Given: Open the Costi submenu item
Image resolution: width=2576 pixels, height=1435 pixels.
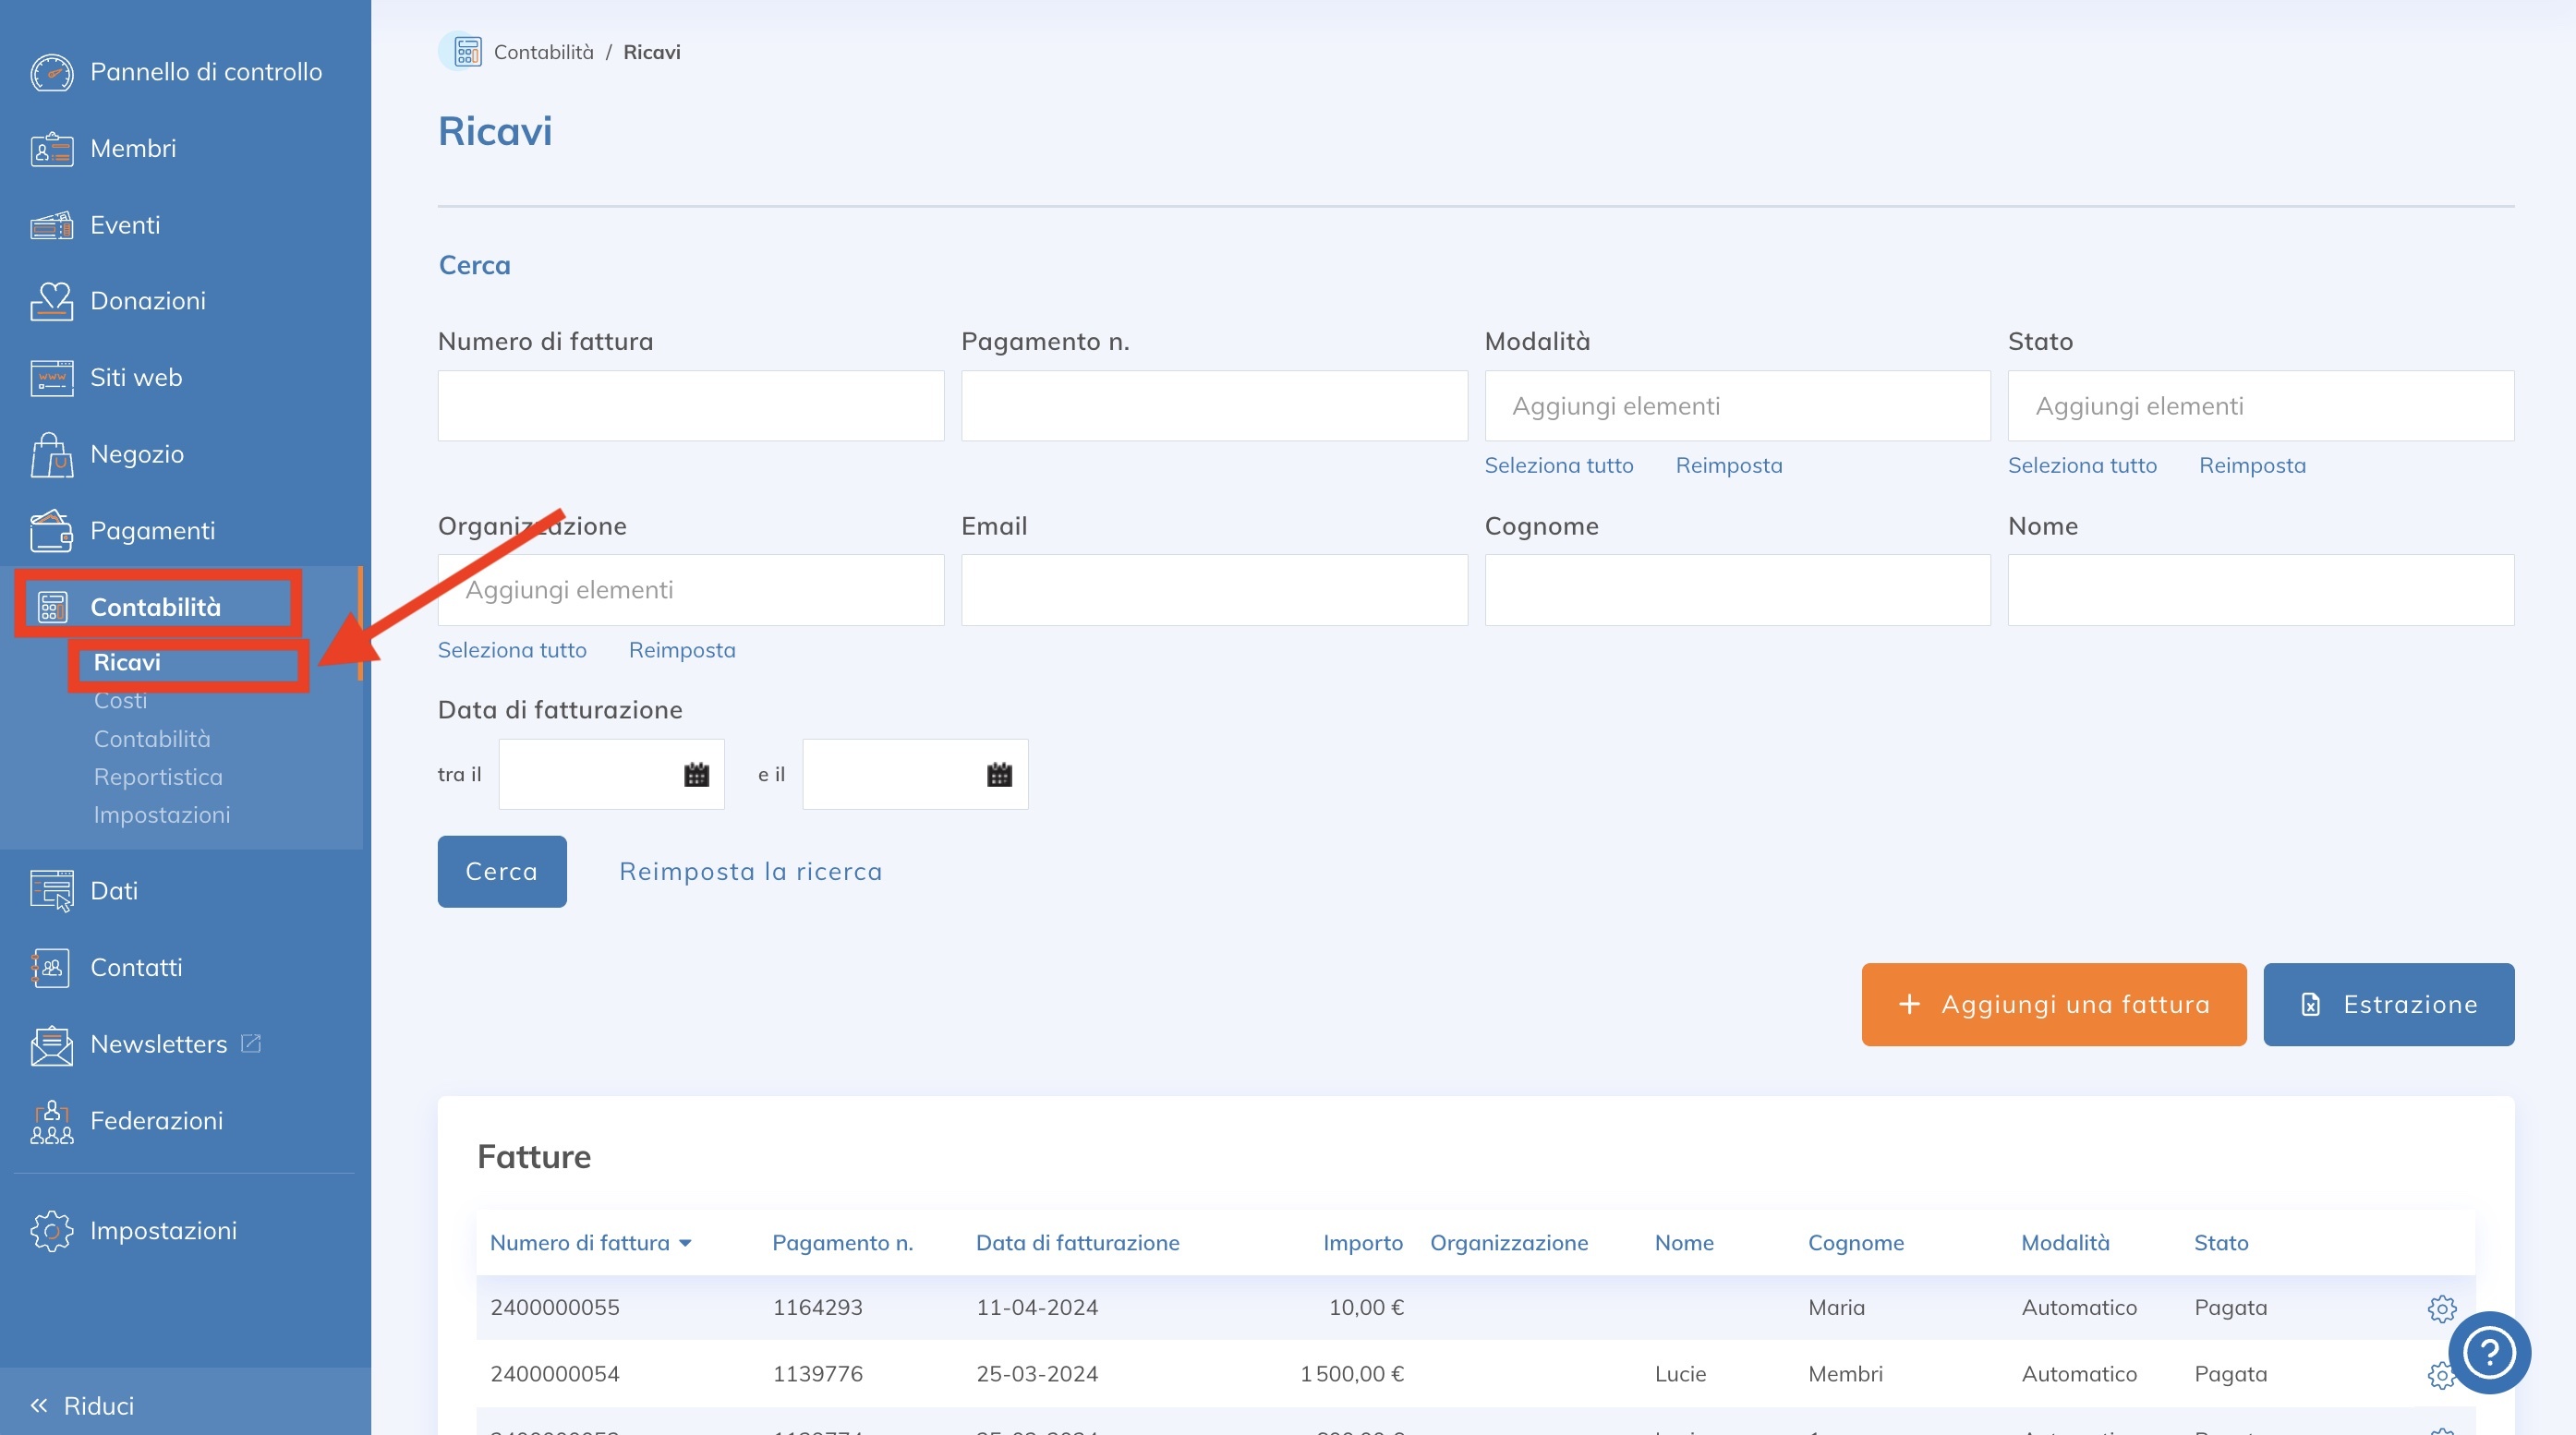Looking at the screenshot, I should click(120, 701).
